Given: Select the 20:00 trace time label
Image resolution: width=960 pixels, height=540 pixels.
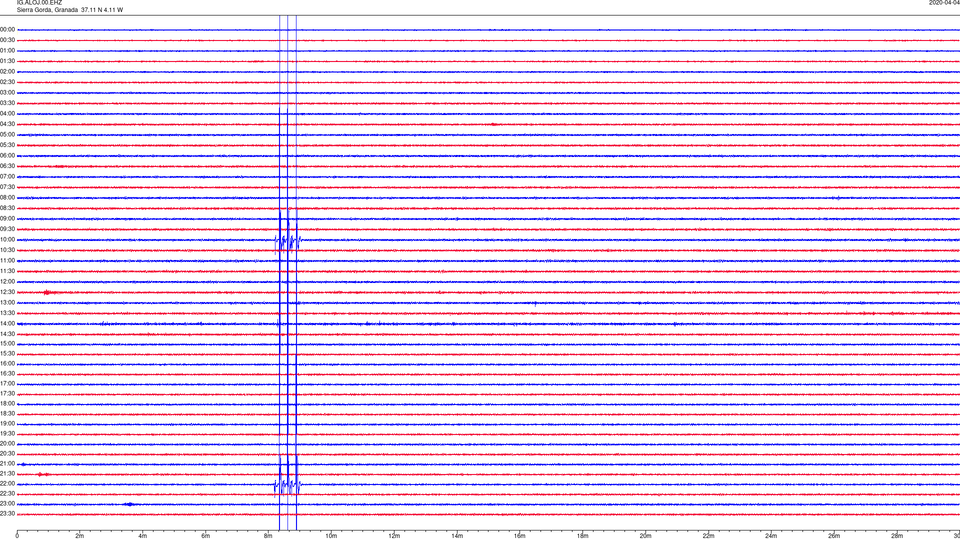Looking at the screenshot, I should click(x=7, y=444).
